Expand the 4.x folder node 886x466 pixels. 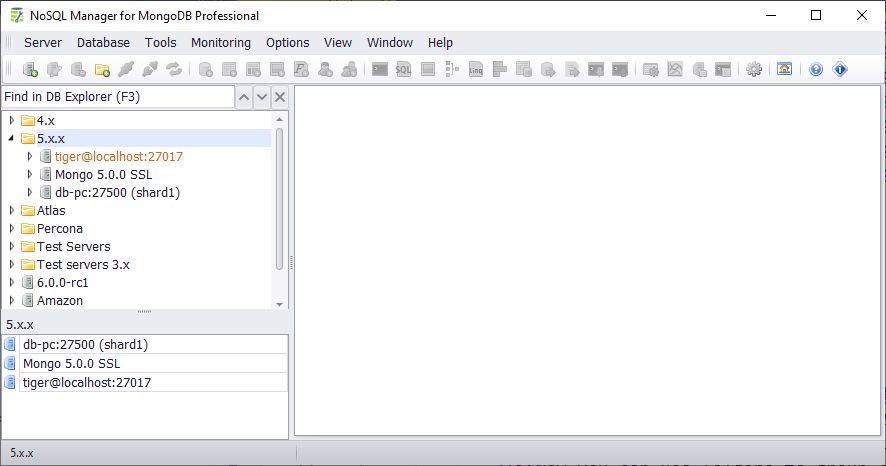(12, 121)
